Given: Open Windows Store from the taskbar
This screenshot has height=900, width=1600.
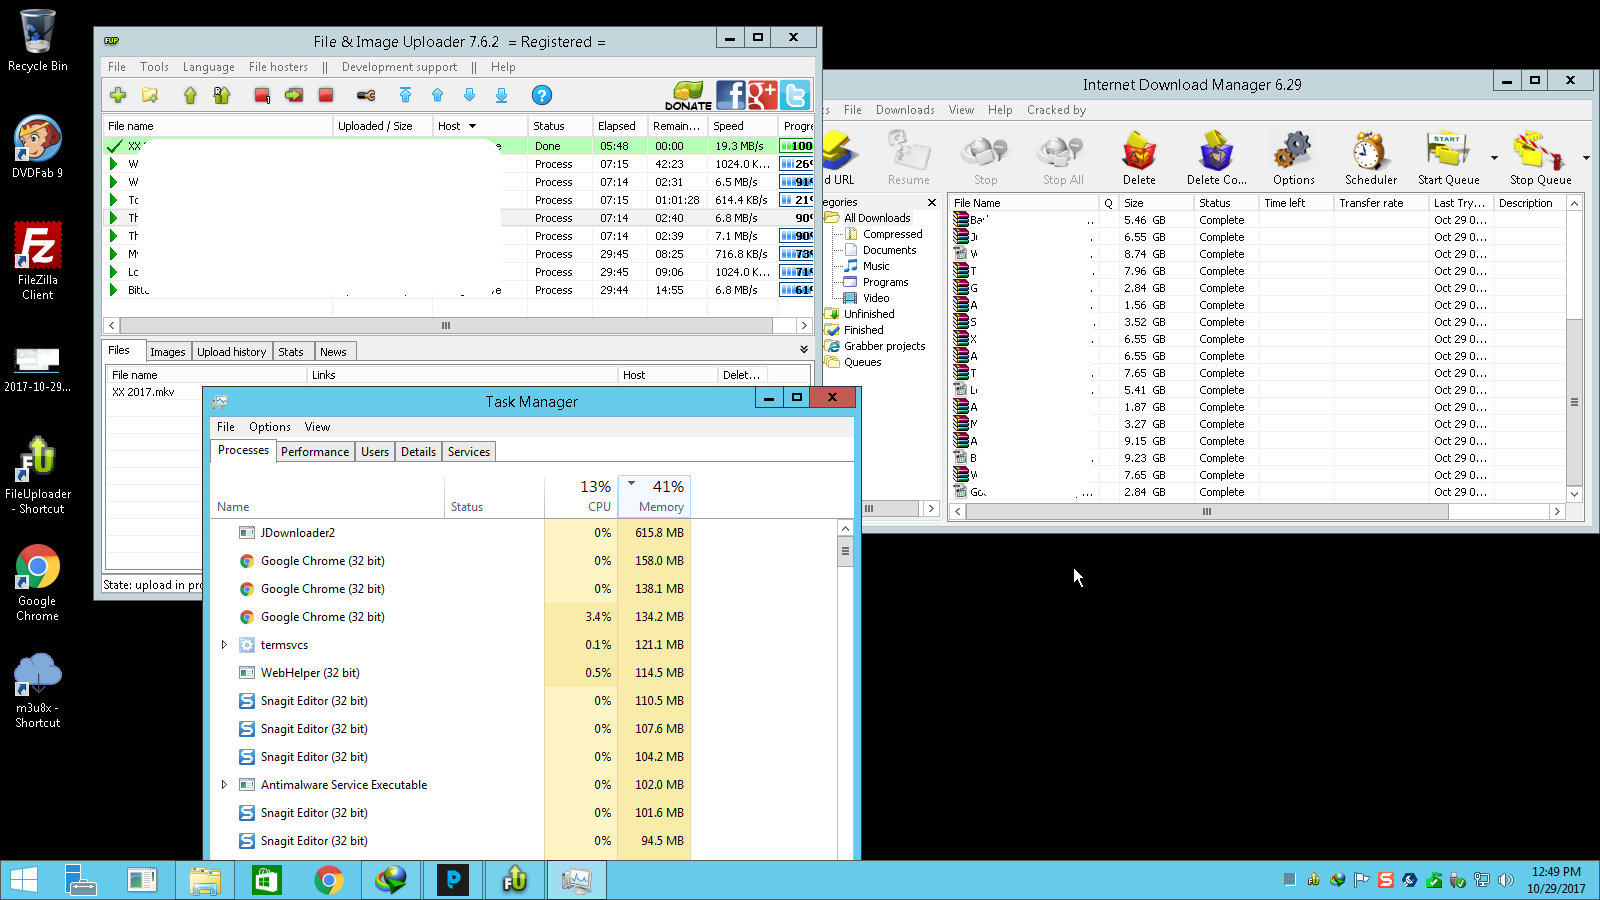Looking at the screenshot, I should click(266, 880).
